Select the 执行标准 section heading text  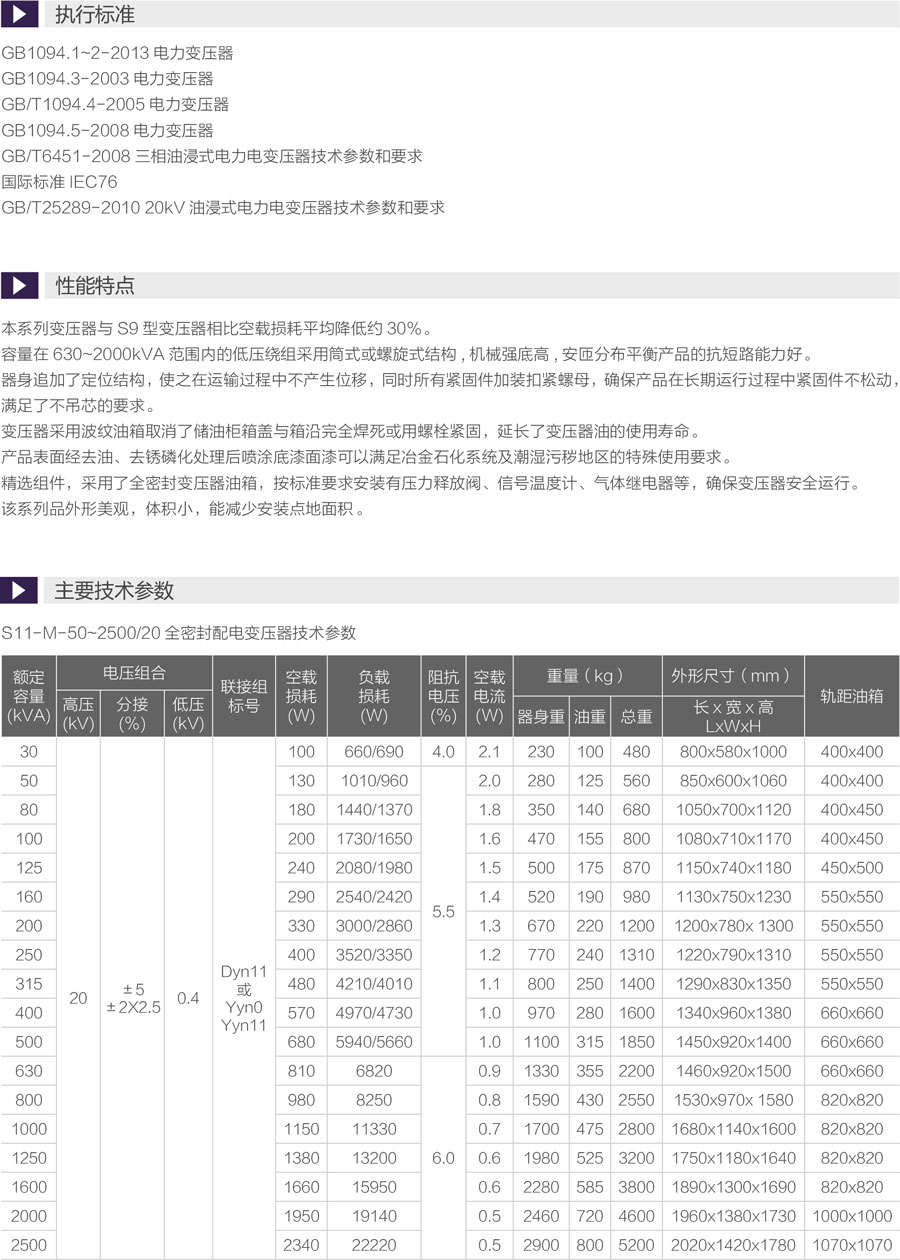click(94, 16)
